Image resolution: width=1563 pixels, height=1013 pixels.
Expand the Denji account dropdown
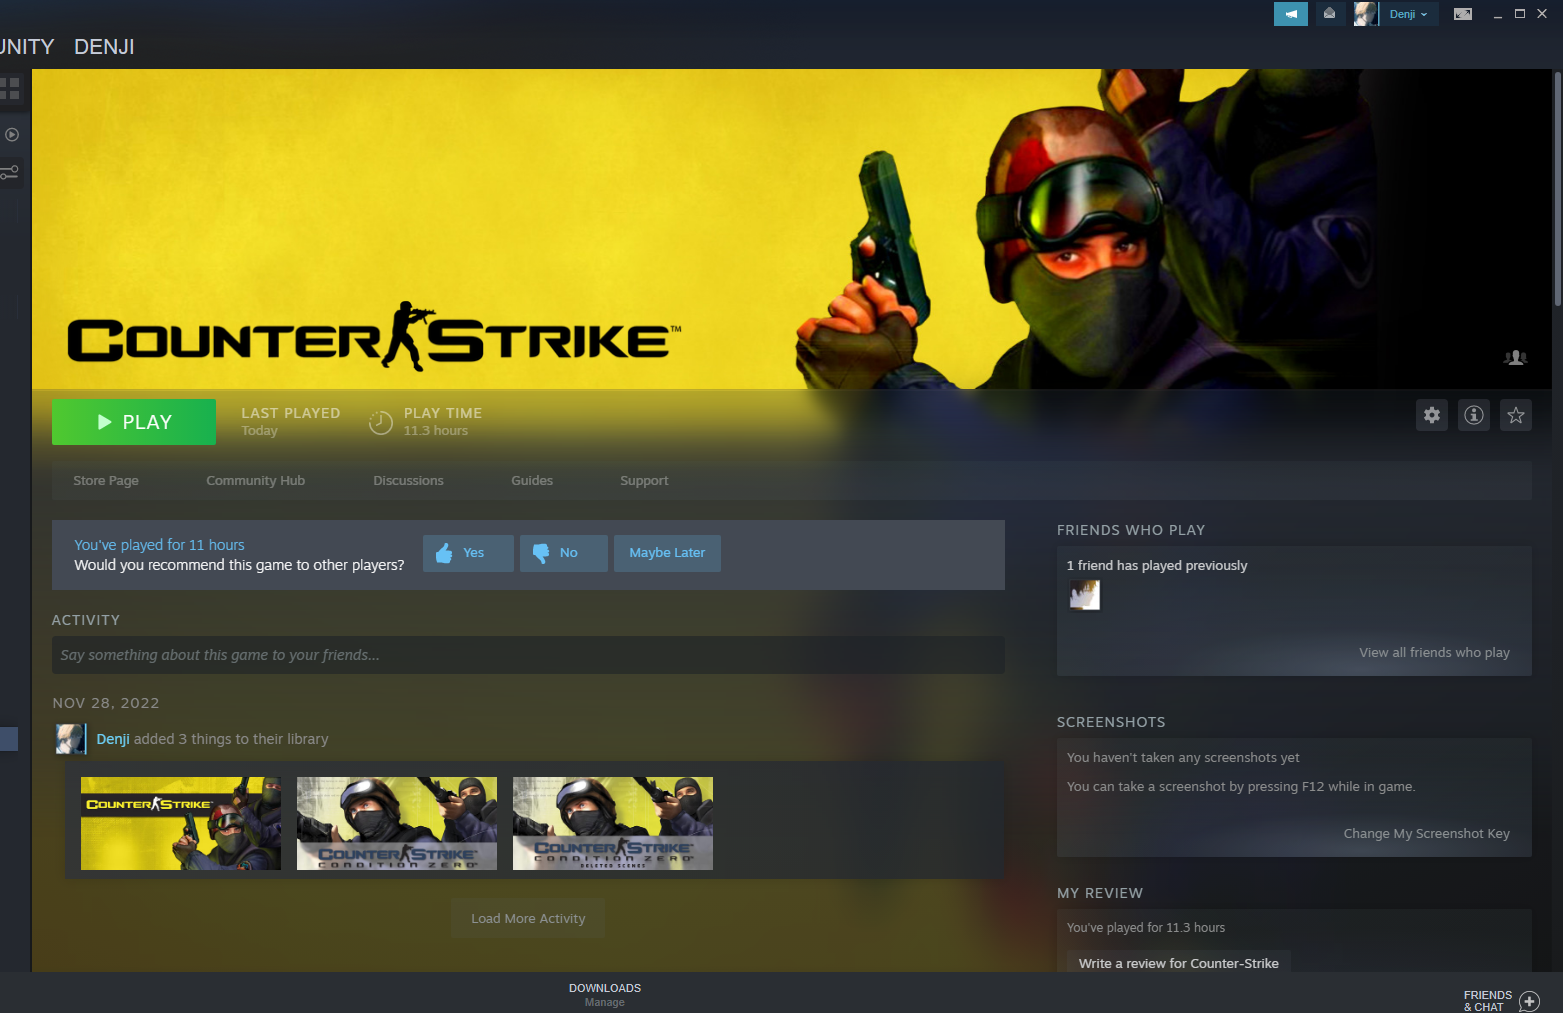pyautogui.click(x=1409, y=14)
